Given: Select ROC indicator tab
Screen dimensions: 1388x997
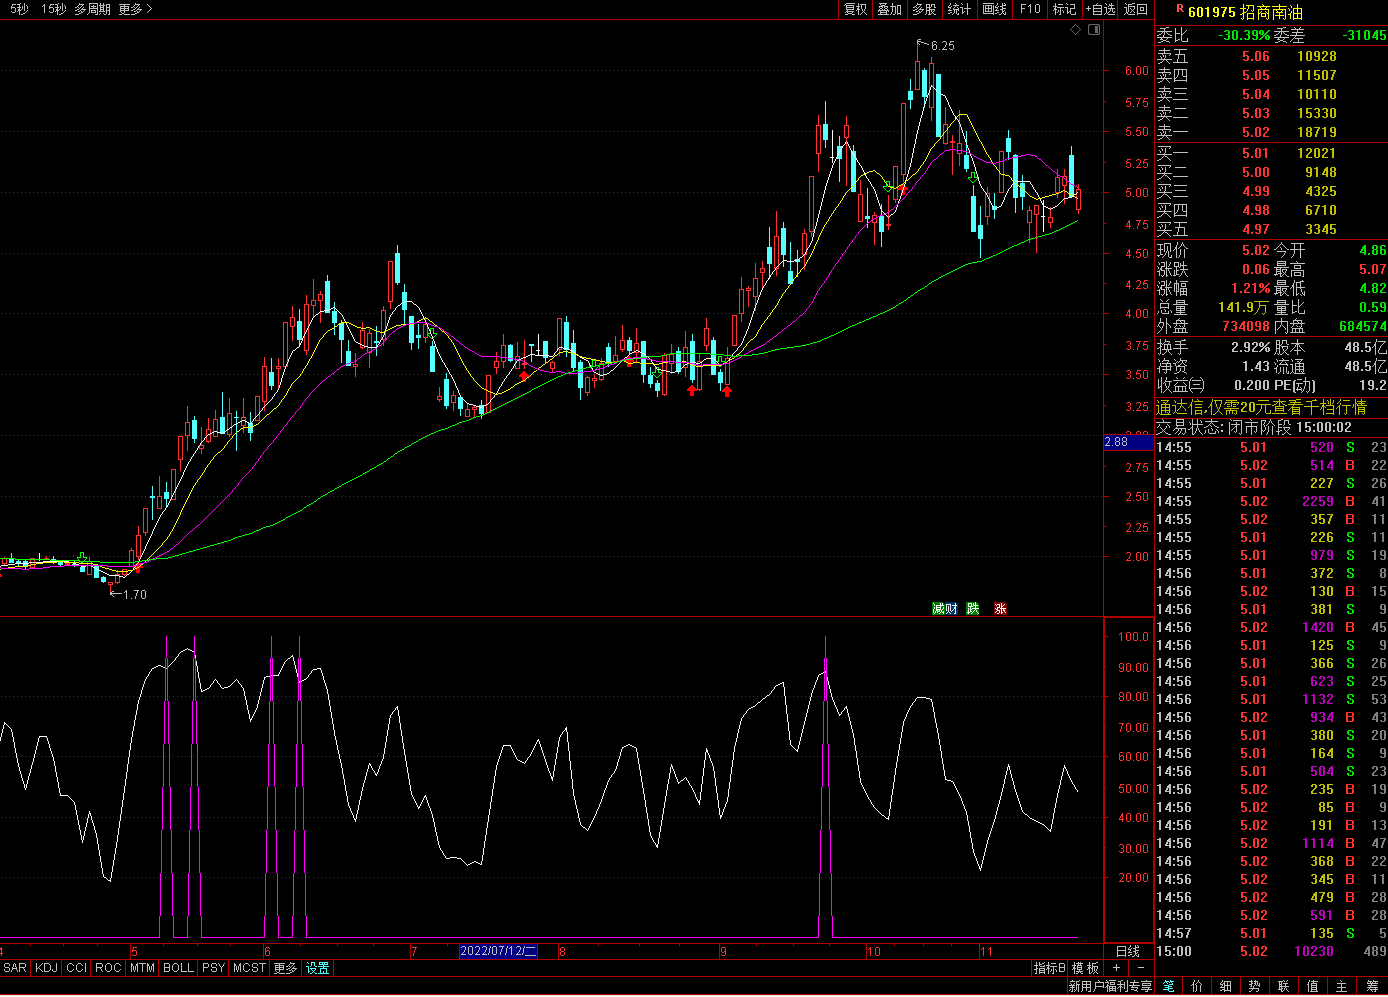Looking at the screenshot, I should (x=108, y=968).
